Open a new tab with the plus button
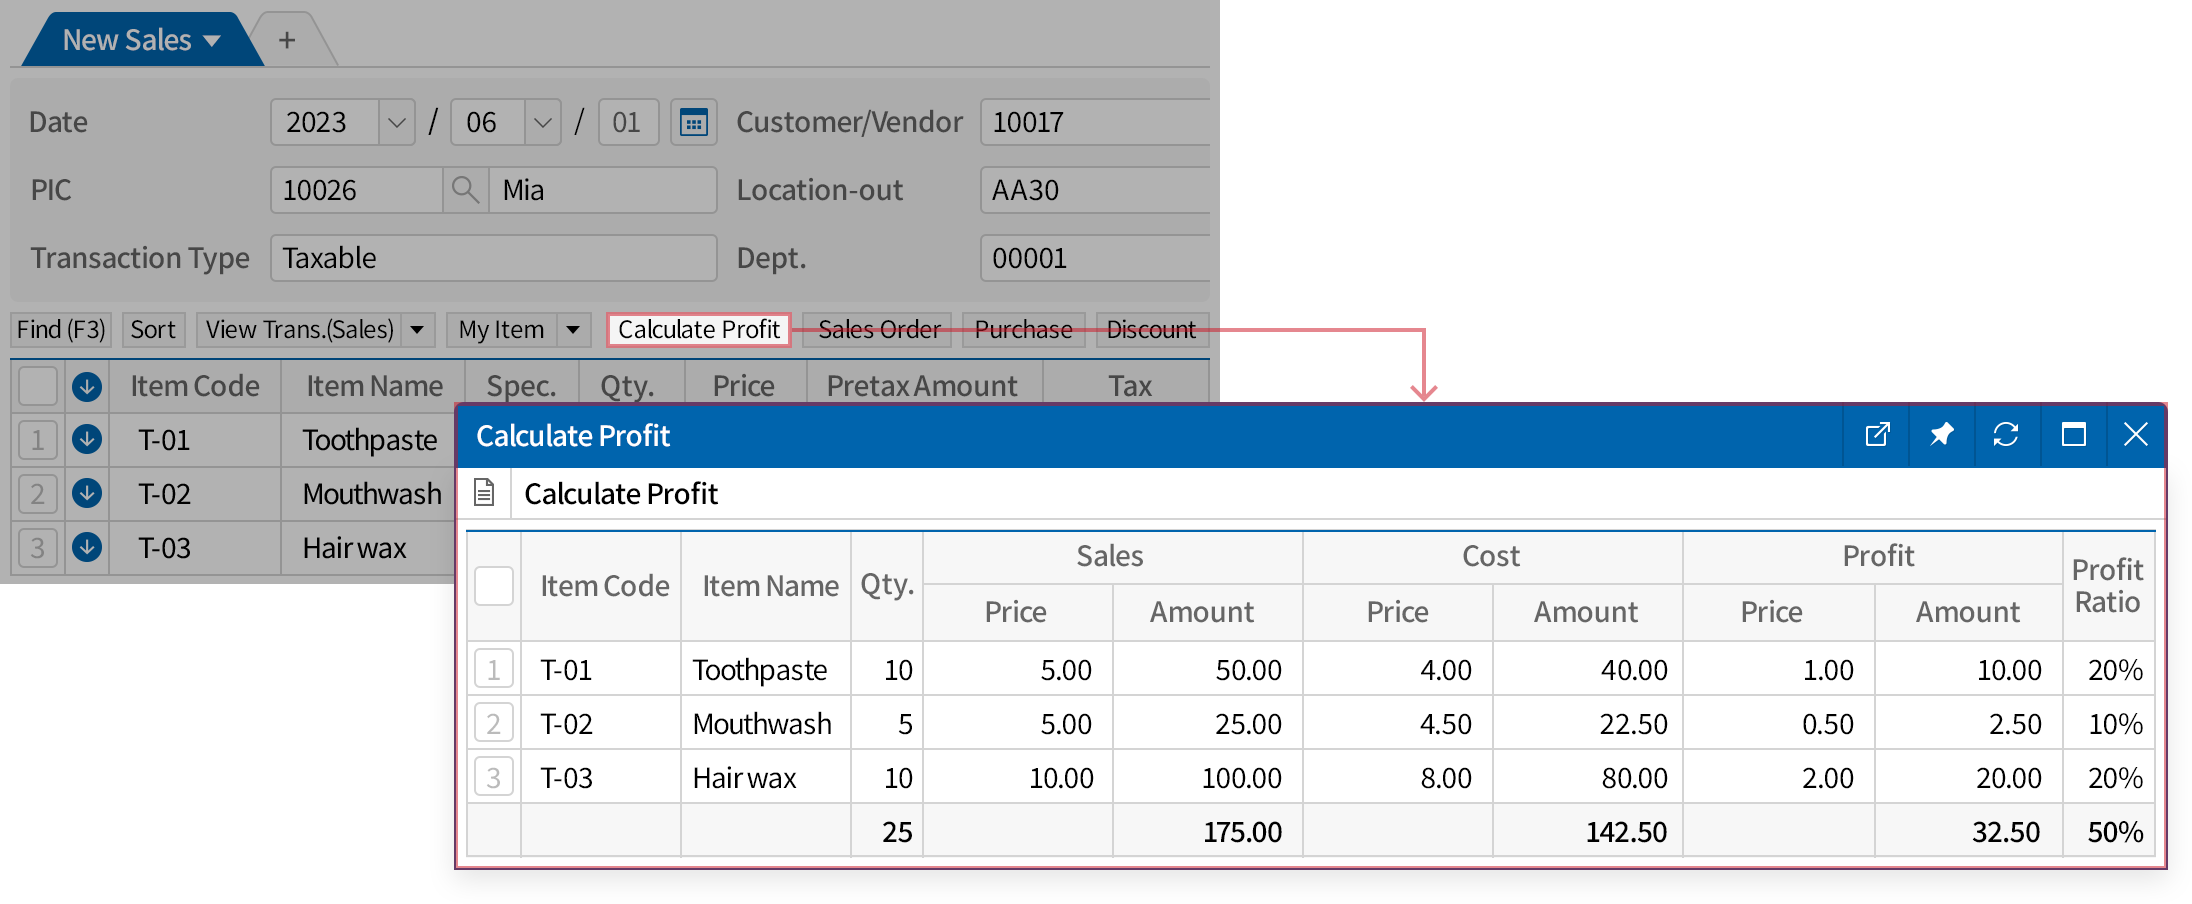This screenshot has height=904, width=2192. point(287,39)
